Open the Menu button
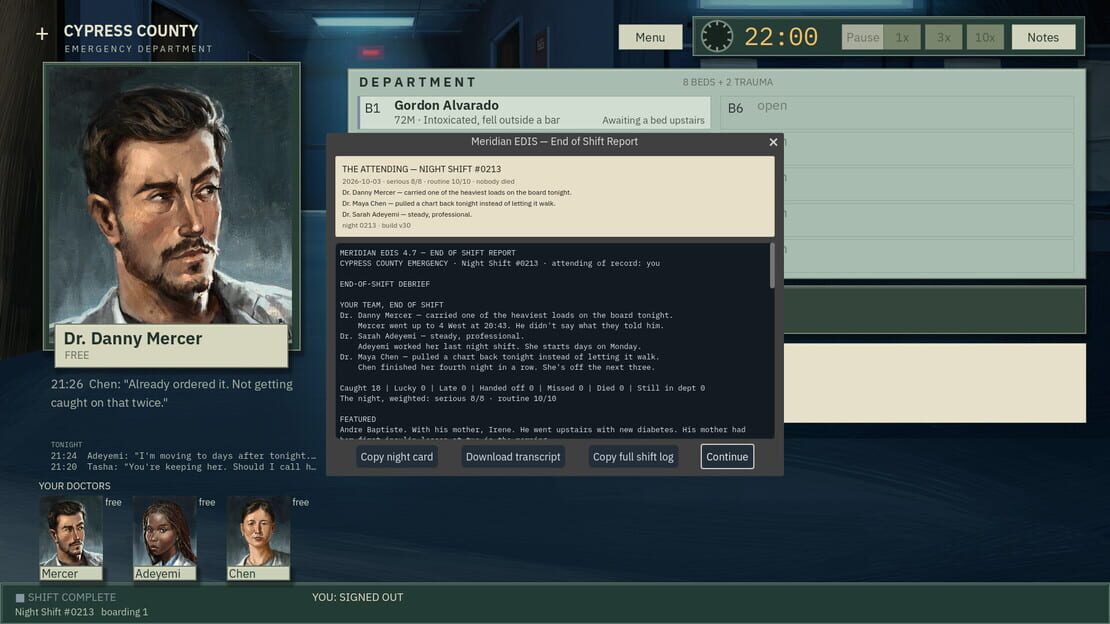 click(x=650, y=37)
